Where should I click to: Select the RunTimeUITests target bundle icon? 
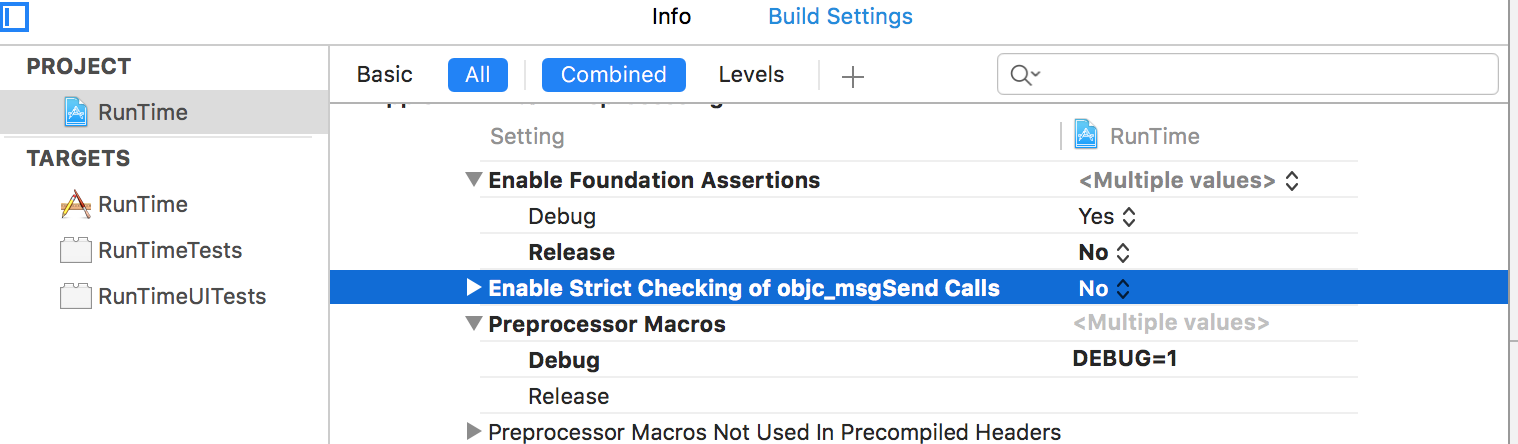(x=76, y=296)
